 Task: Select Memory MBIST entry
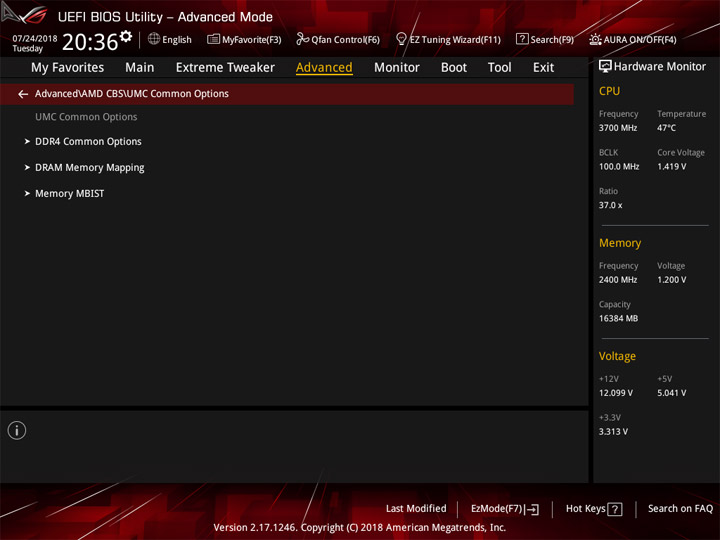coord(69,193)
